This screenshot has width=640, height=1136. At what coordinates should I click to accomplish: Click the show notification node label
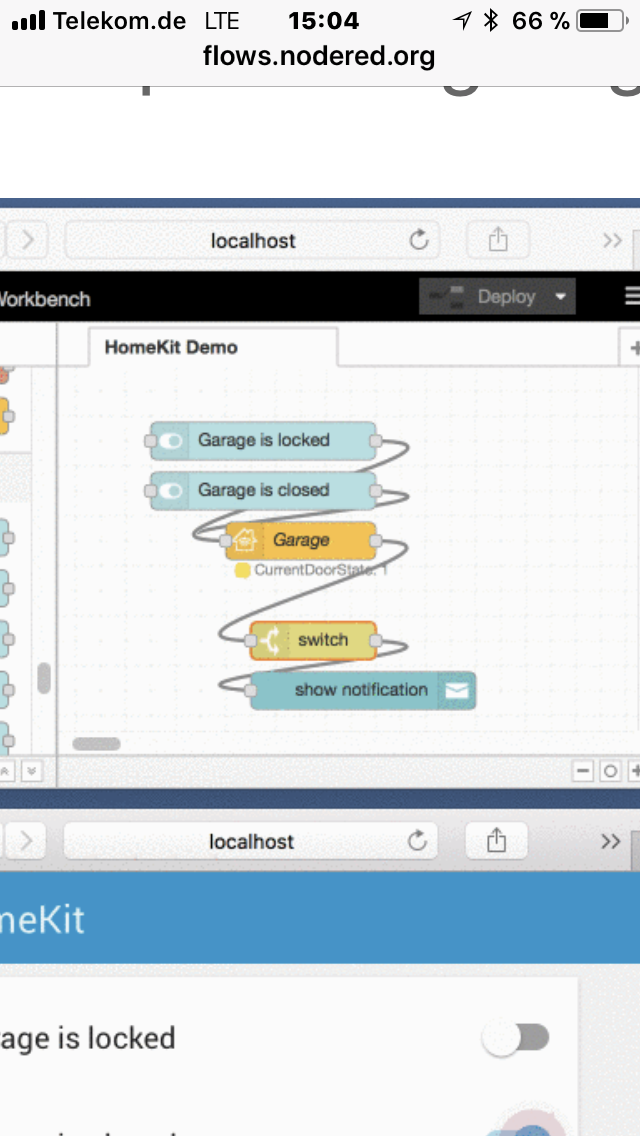point(360,690)
